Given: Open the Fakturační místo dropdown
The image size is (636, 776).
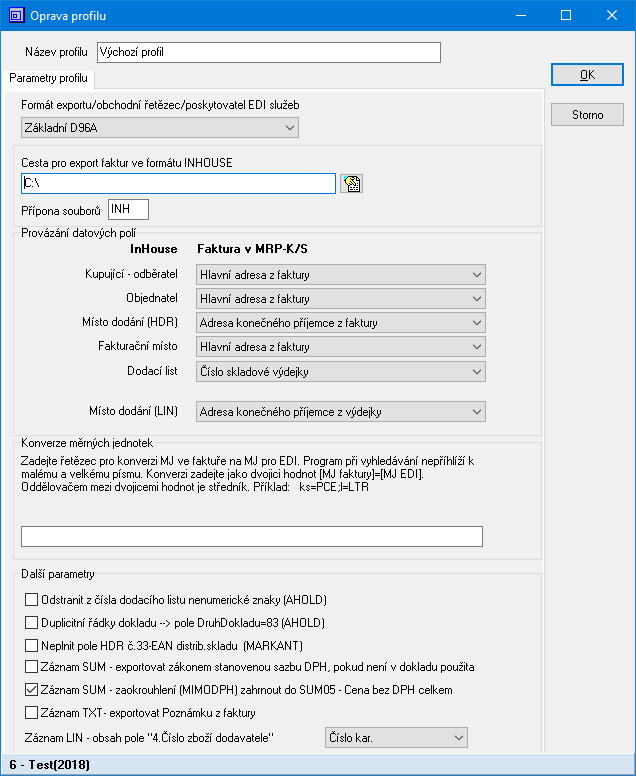Looking at the screenshot, I should click(340, 347).
